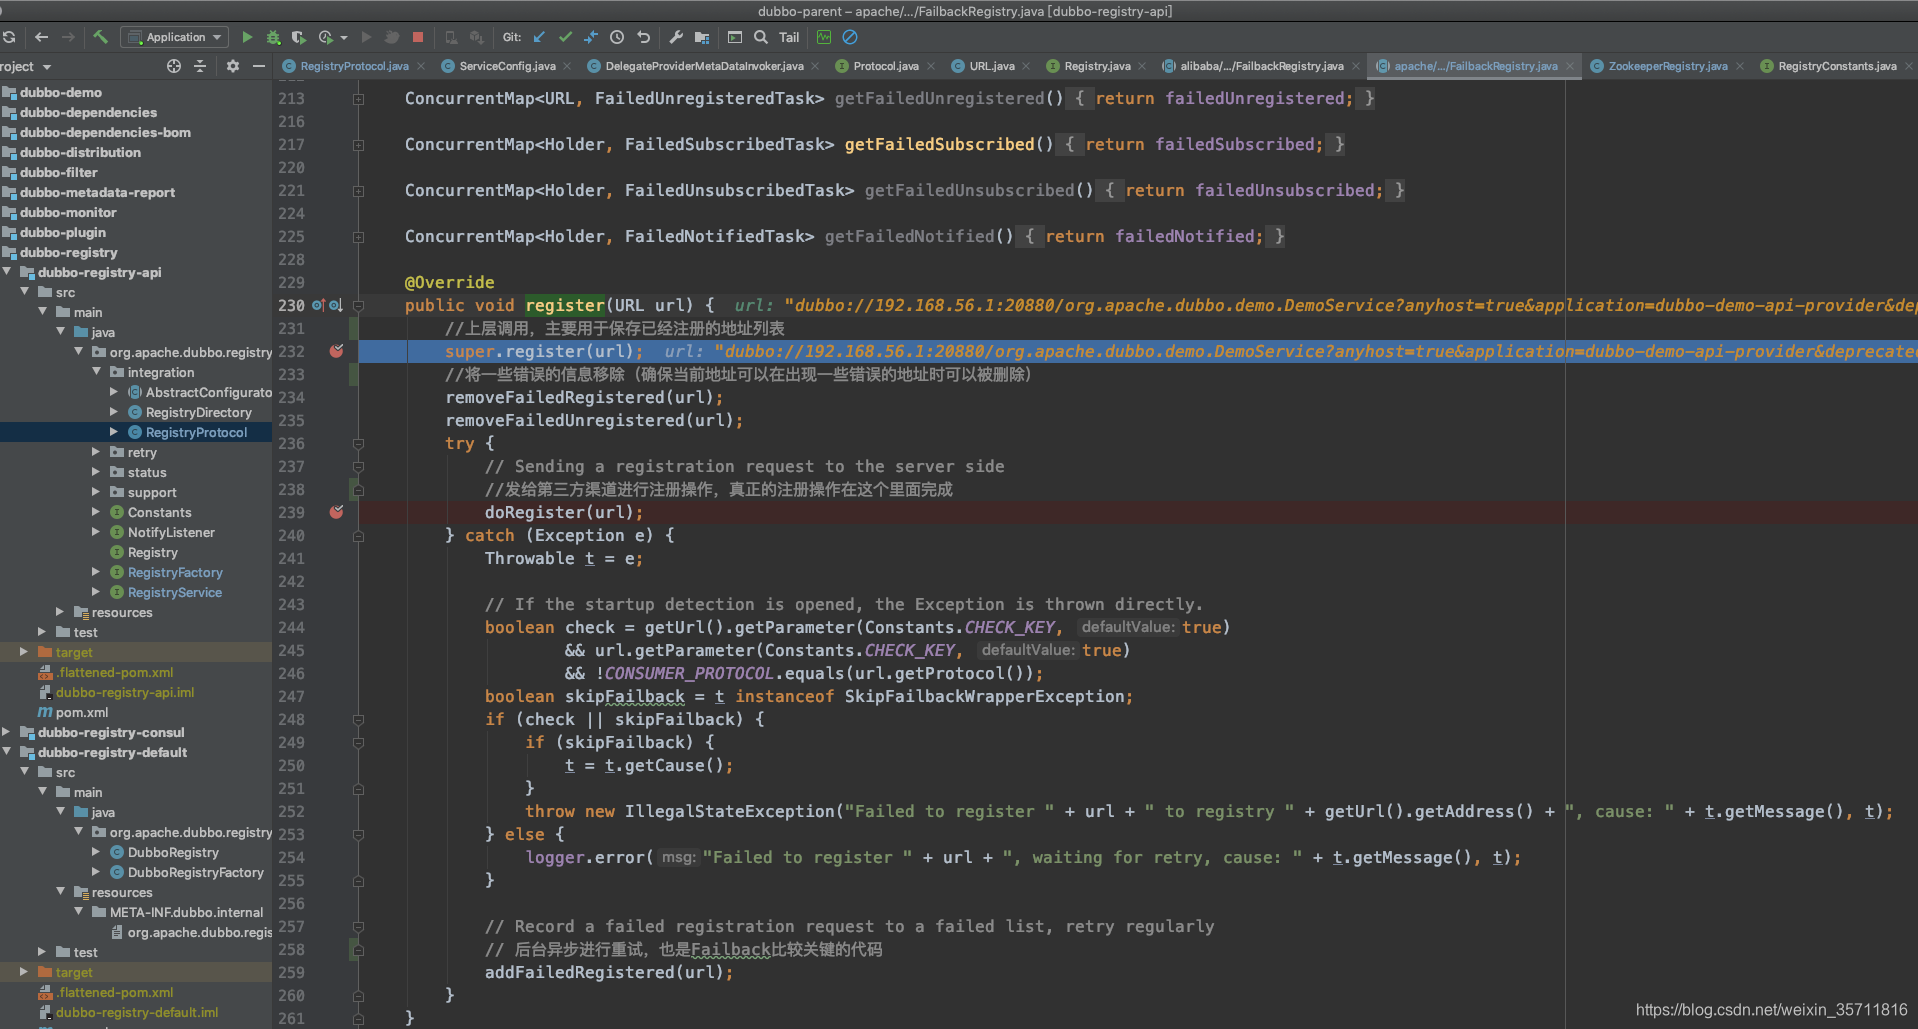Switch to the ServiceConfig.java tab
The height and width of the screenshot is (1029, 1918).
(x=507, y=66)
